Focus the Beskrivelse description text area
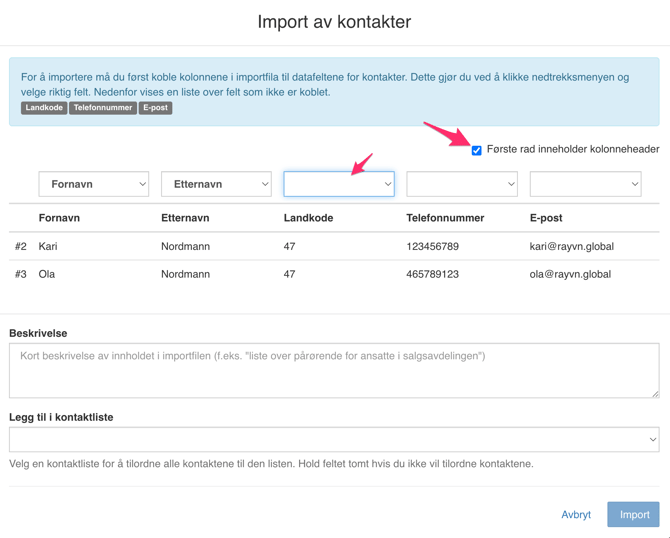The height and width of the screenshot is (538, 670). pyautogui.click(x=333, y=370)
